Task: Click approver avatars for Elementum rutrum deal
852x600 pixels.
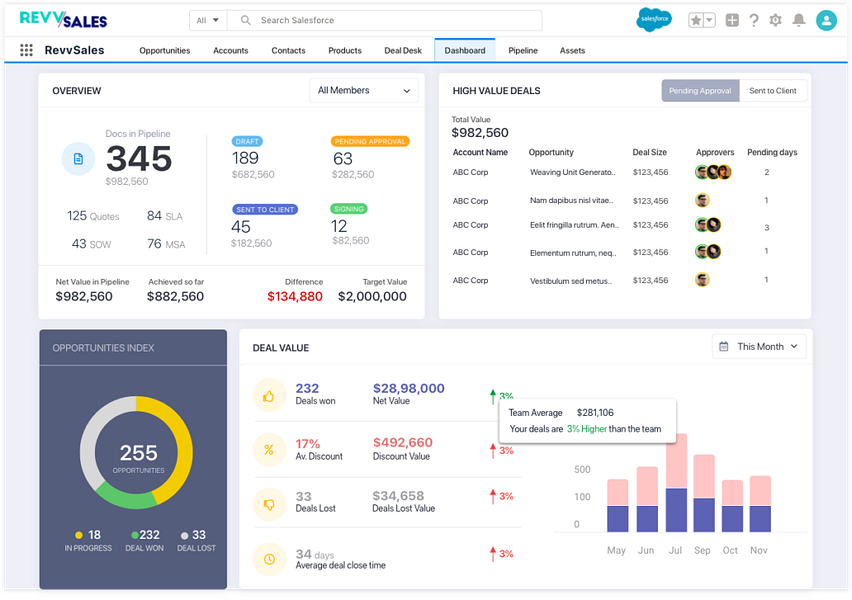Action: tap(708, 251)
